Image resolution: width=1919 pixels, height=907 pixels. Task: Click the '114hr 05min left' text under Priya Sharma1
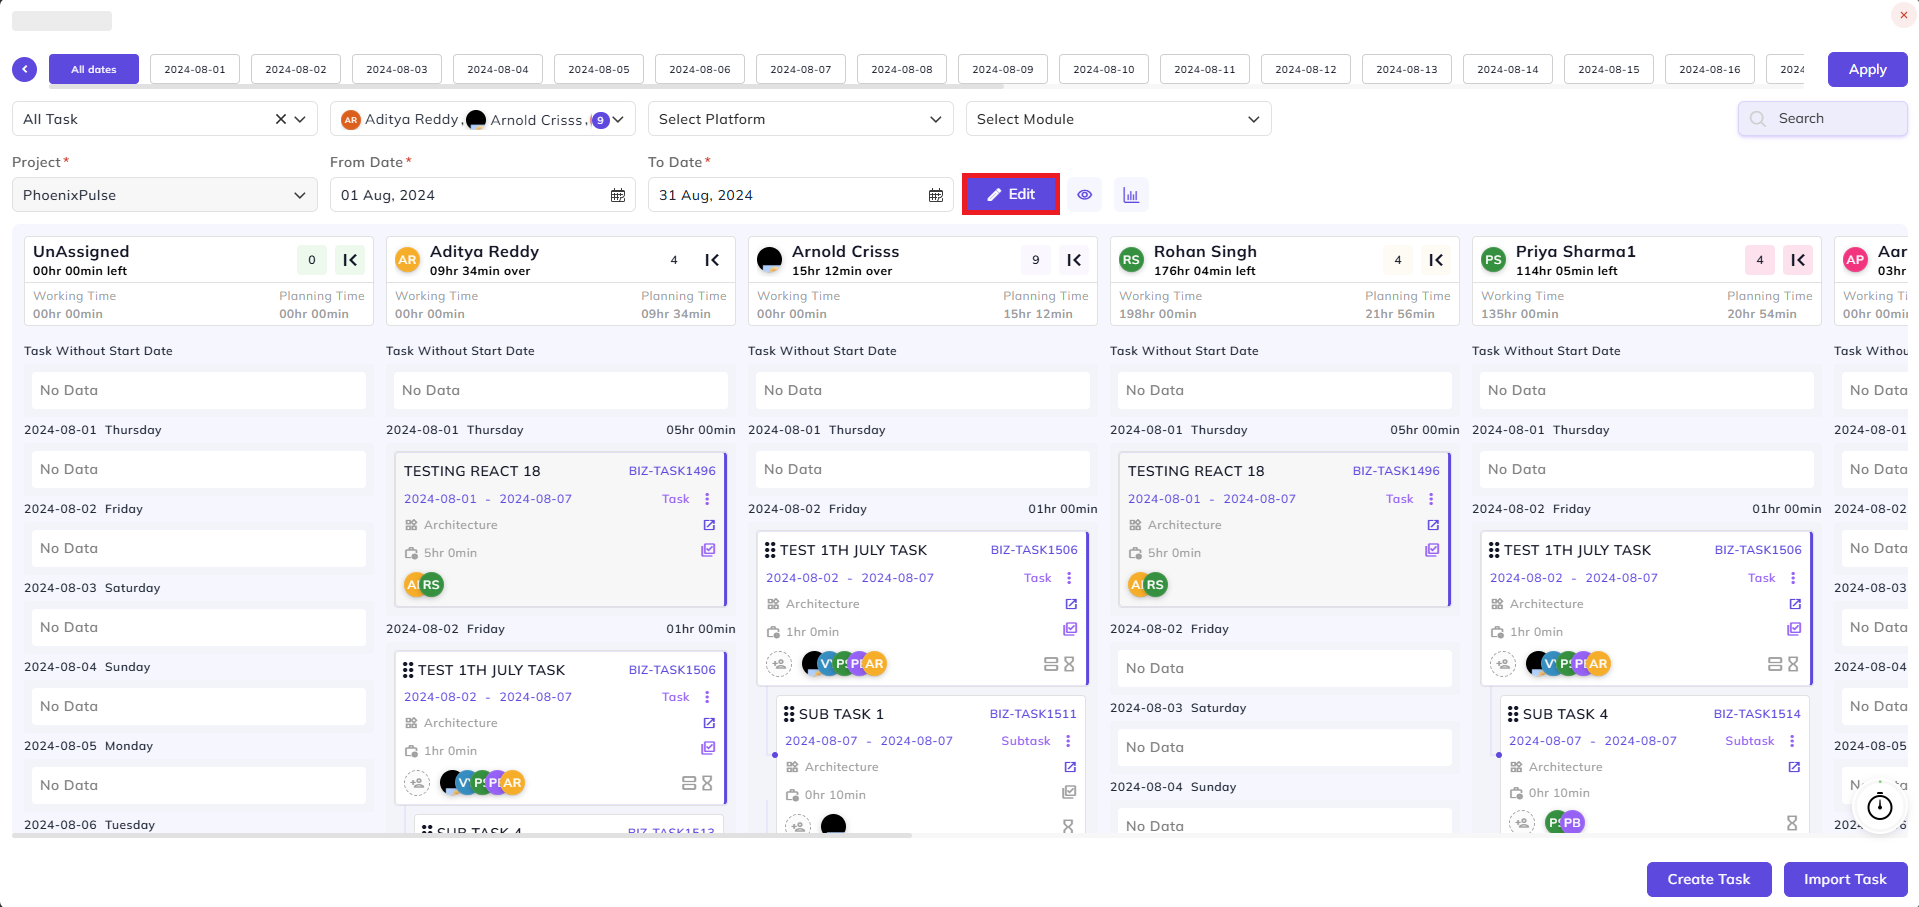click(1567, 271)
